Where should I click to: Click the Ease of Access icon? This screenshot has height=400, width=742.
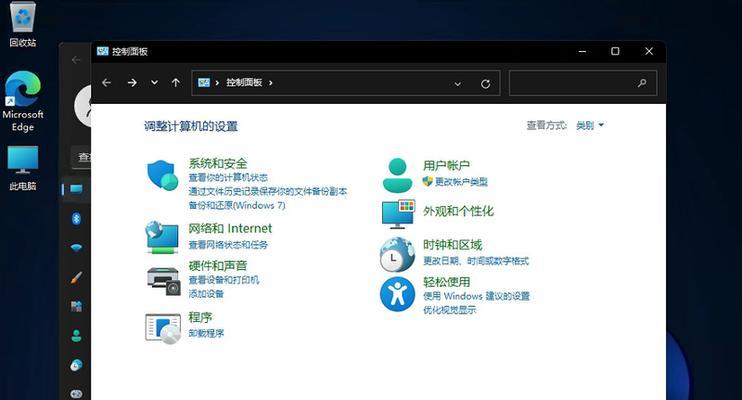pos(398,294)
